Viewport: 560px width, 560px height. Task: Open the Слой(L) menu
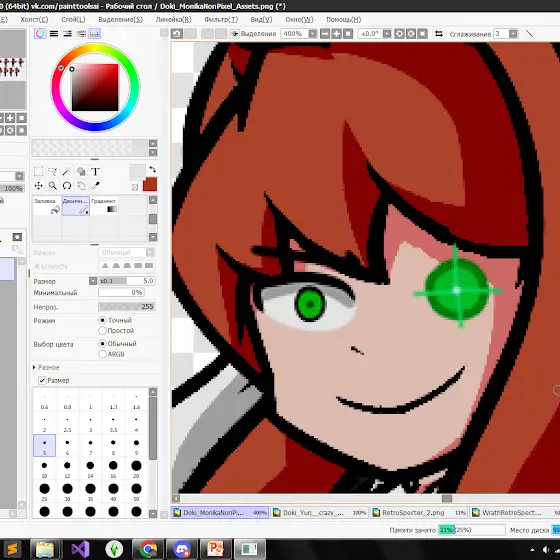[x=73, y=19]
